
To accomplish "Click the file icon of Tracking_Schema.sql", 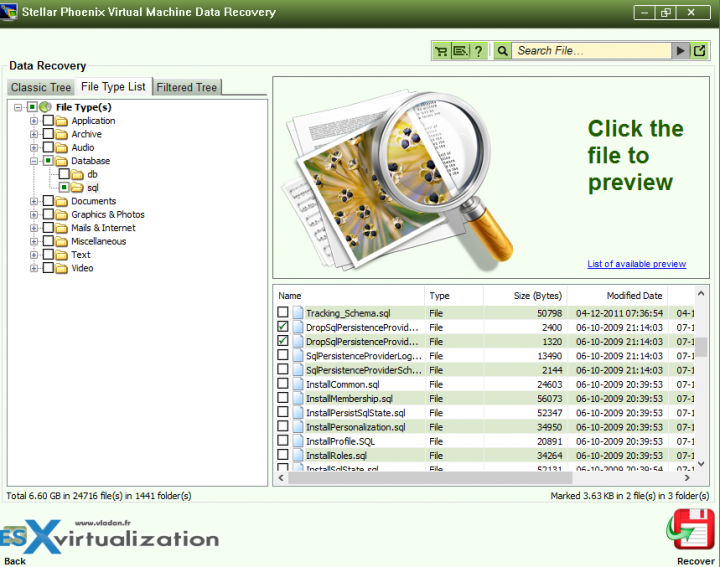I will 298,313.
